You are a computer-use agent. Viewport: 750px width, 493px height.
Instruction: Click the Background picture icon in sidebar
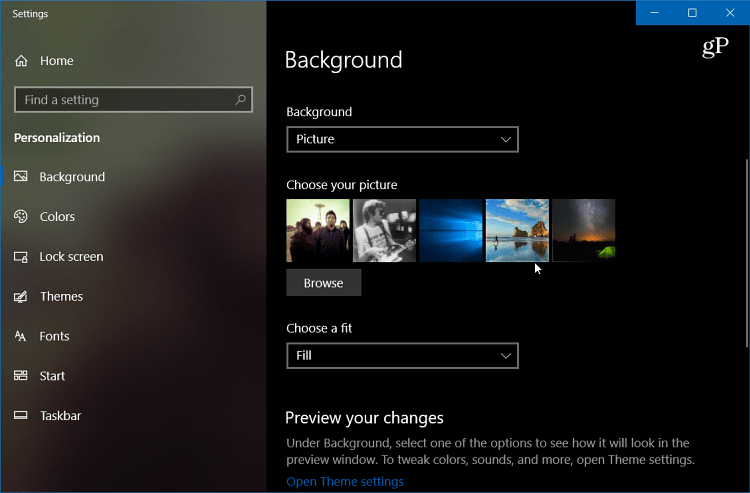[x=21, y=176]
